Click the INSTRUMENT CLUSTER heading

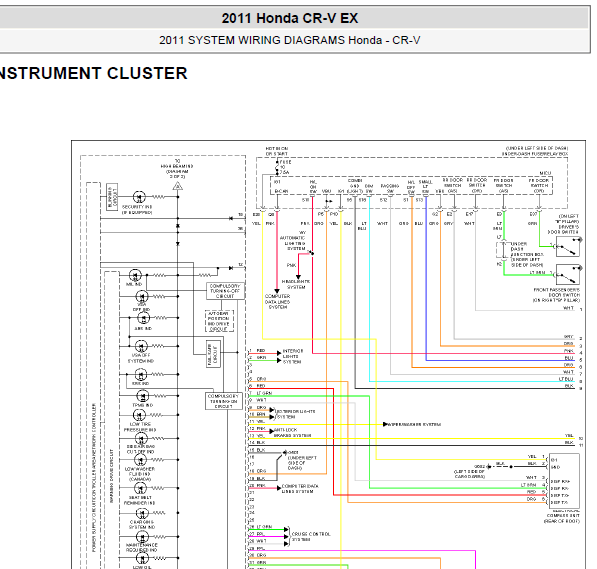(x=93, y=73)
